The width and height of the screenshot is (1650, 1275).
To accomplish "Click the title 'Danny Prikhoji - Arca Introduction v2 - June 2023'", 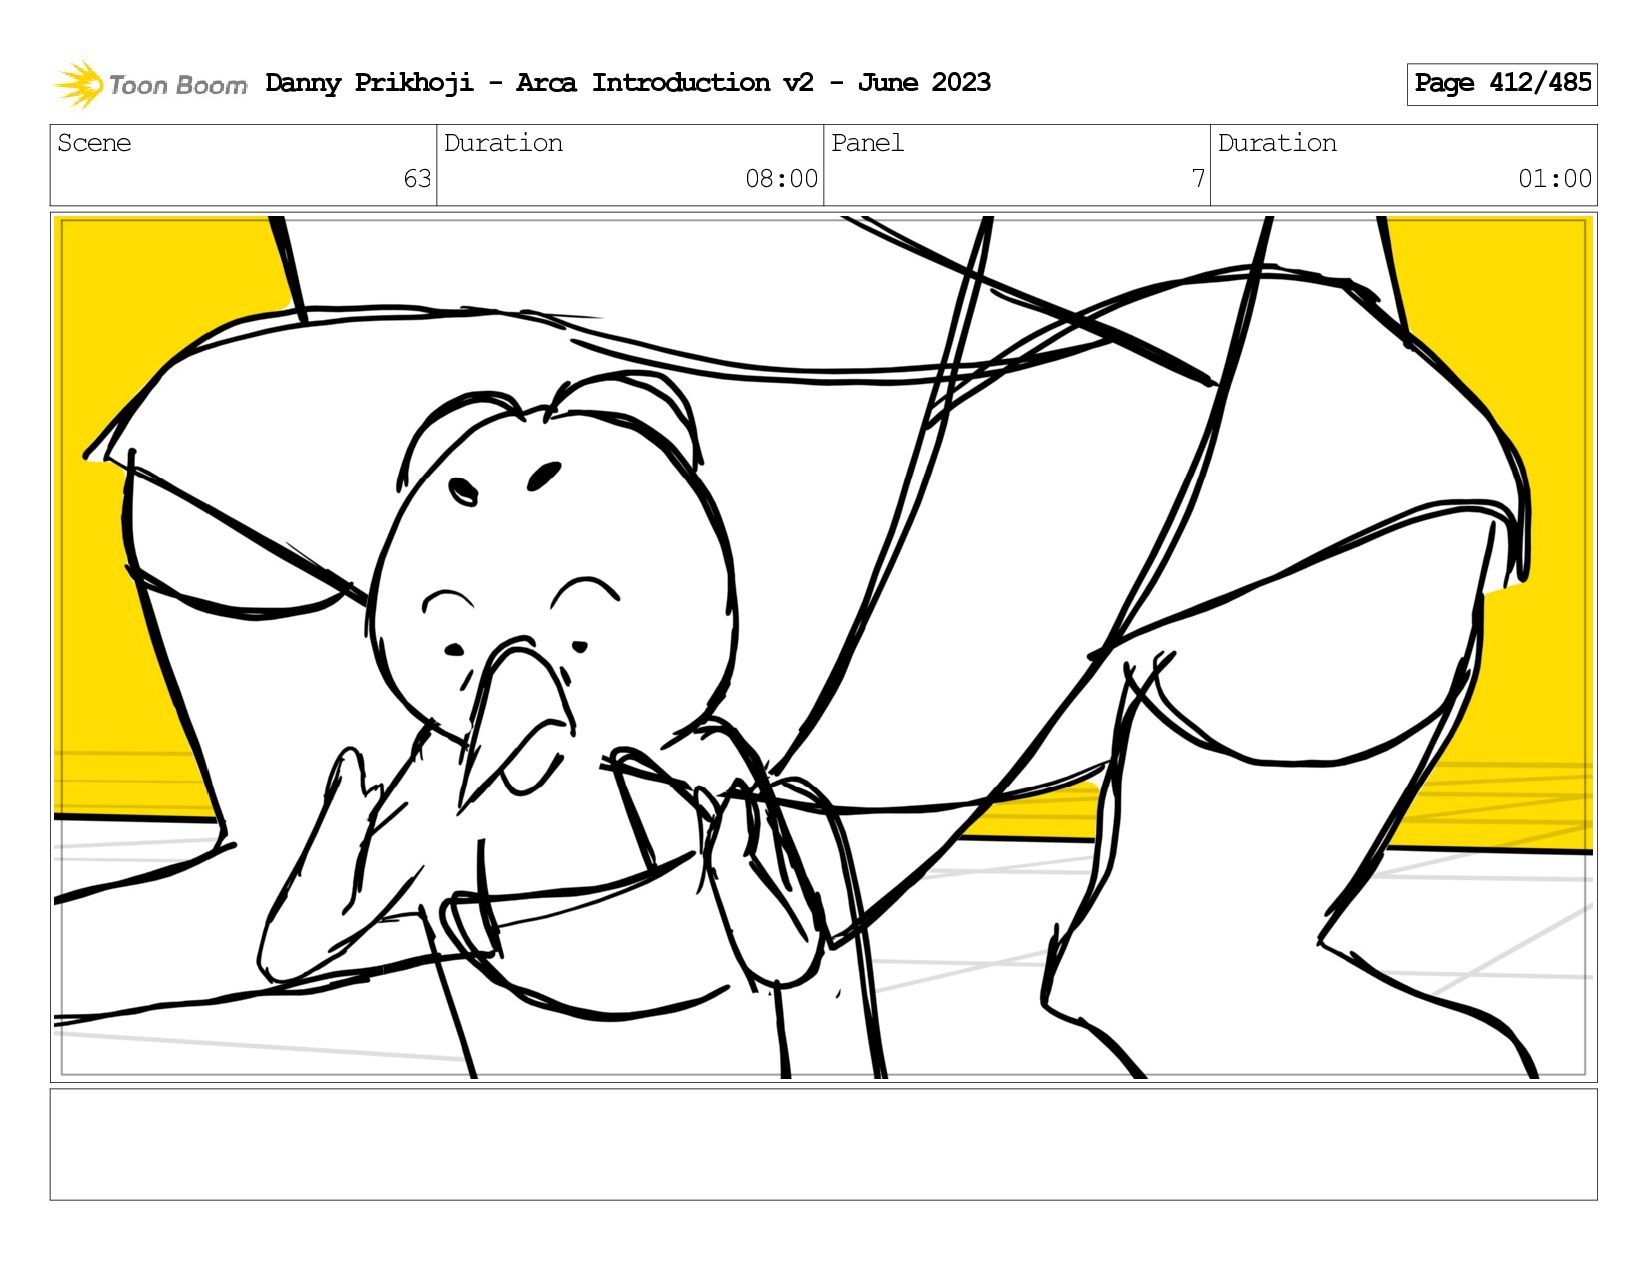I will click(628, 82).
